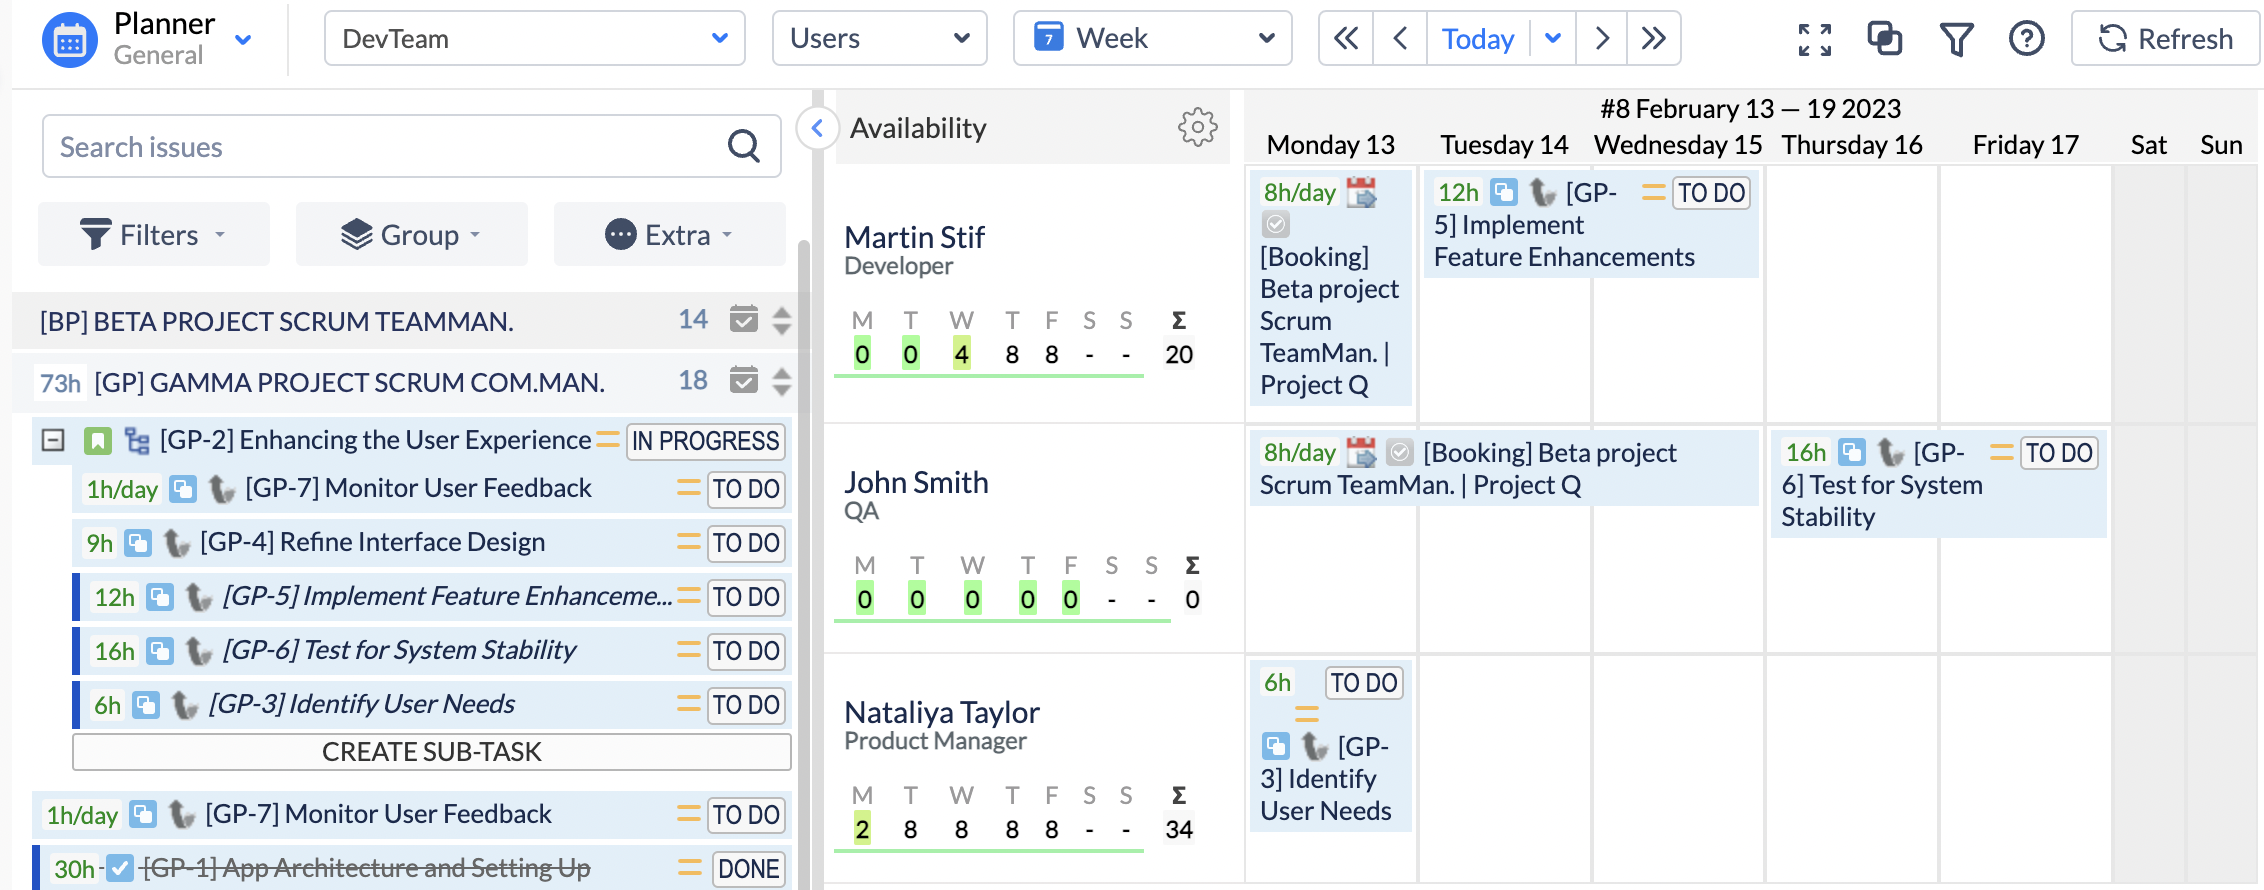The width and height of the screenshot is (2264, 890).
Task: Open the Extra menu
Action: click(669, 235)
